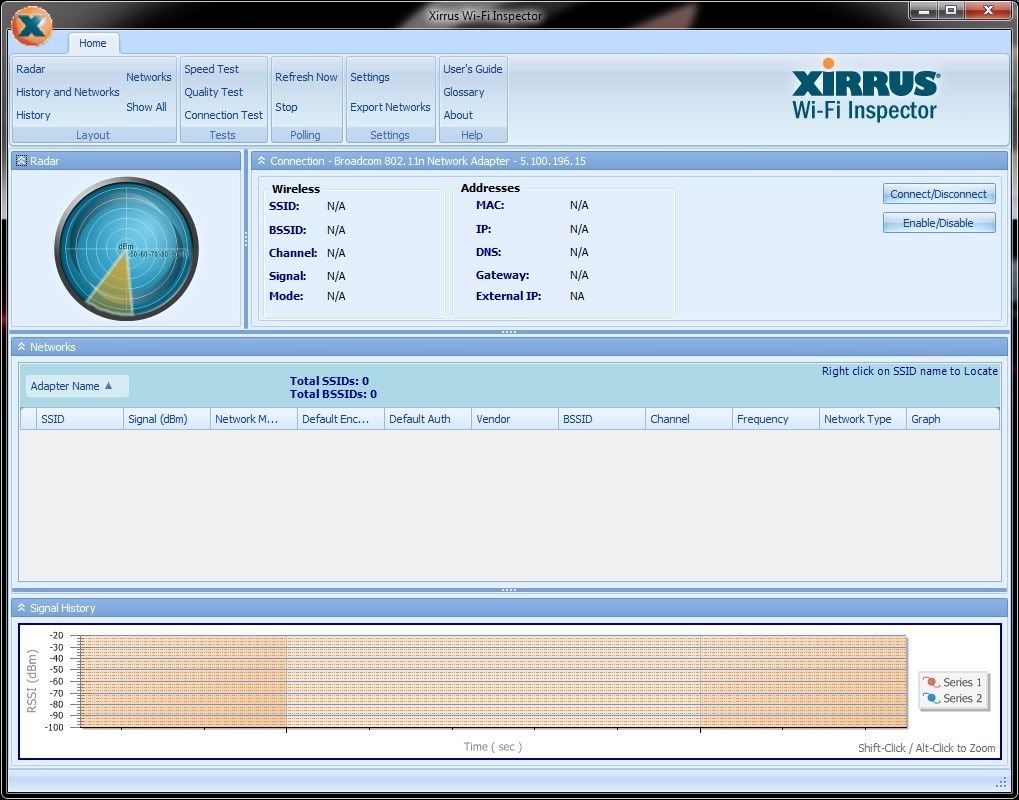Open the Glossary
Image resolution: width=1019 pixels, height=800 pixels.
coord(463,92)
